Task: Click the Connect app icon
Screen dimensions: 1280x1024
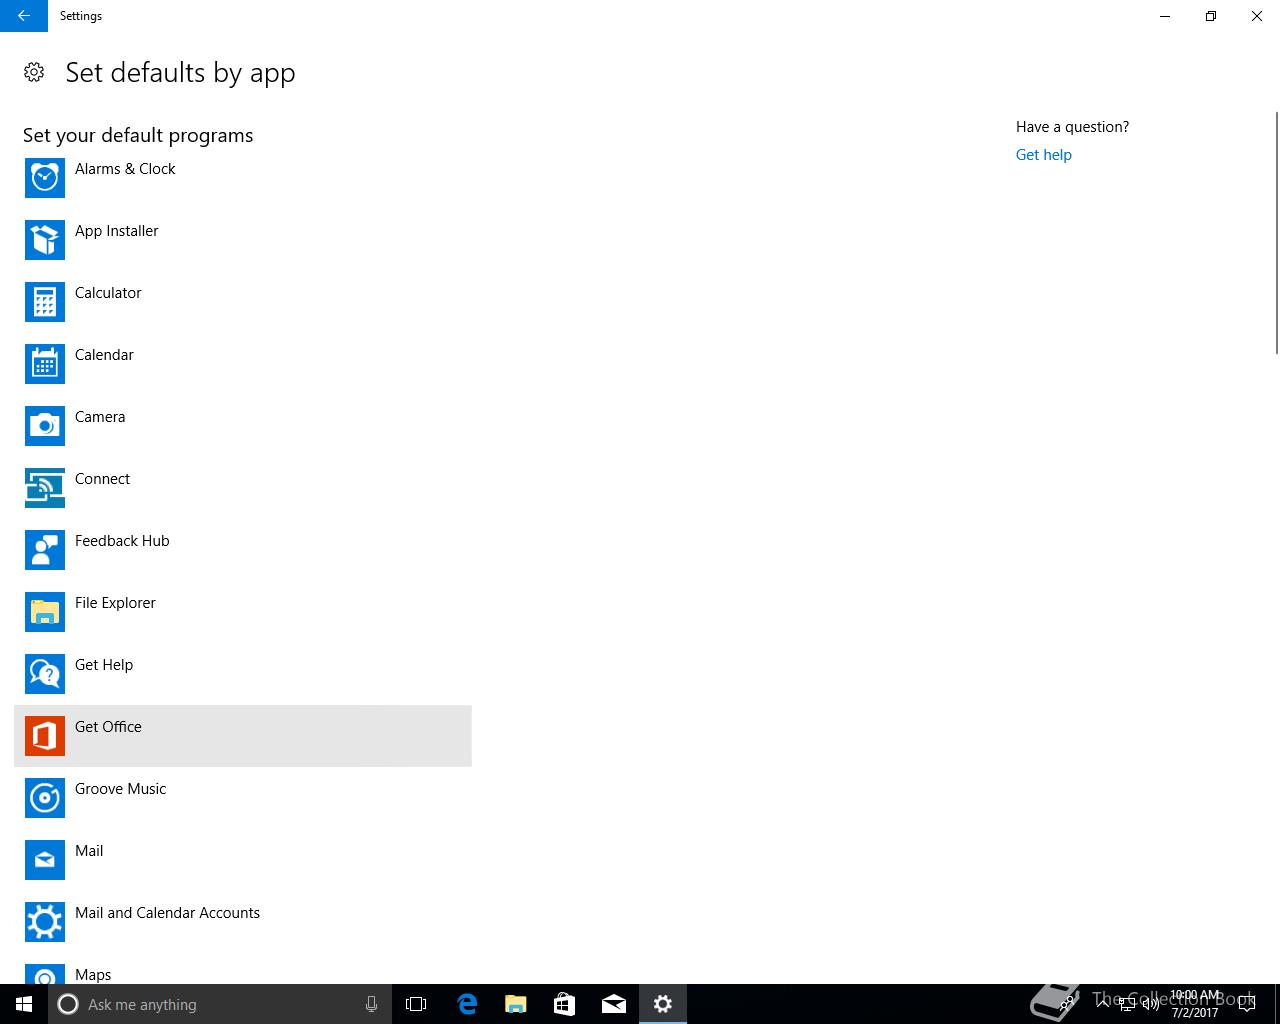Action: pos(45,488)
